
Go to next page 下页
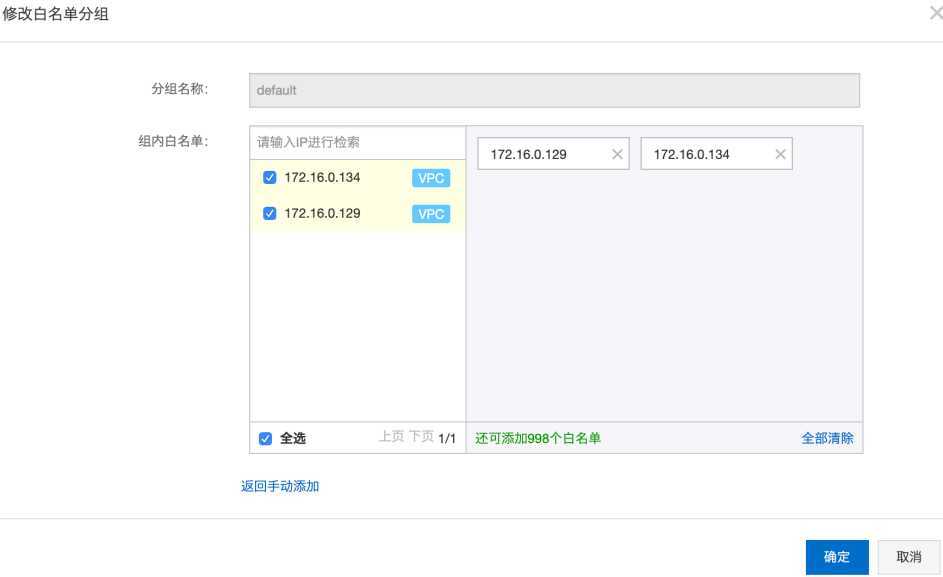tap(421, 437)
